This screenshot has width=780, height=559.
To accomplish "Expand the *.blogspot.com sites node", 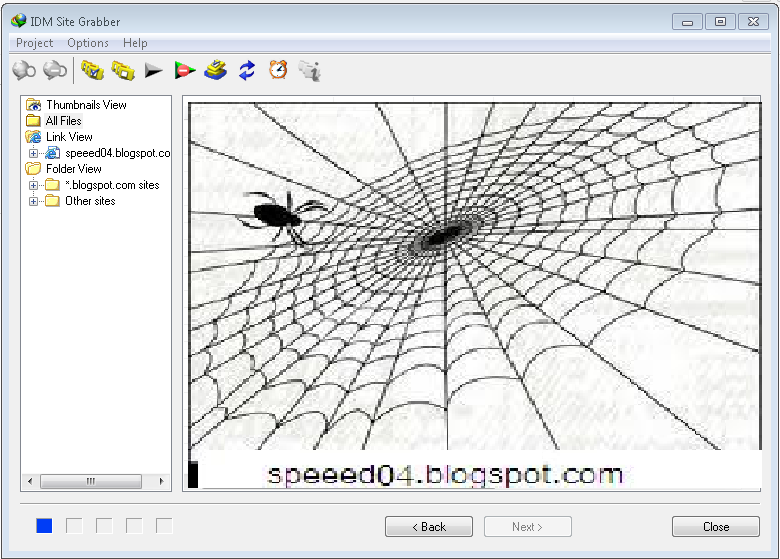I will pos(33,185).
